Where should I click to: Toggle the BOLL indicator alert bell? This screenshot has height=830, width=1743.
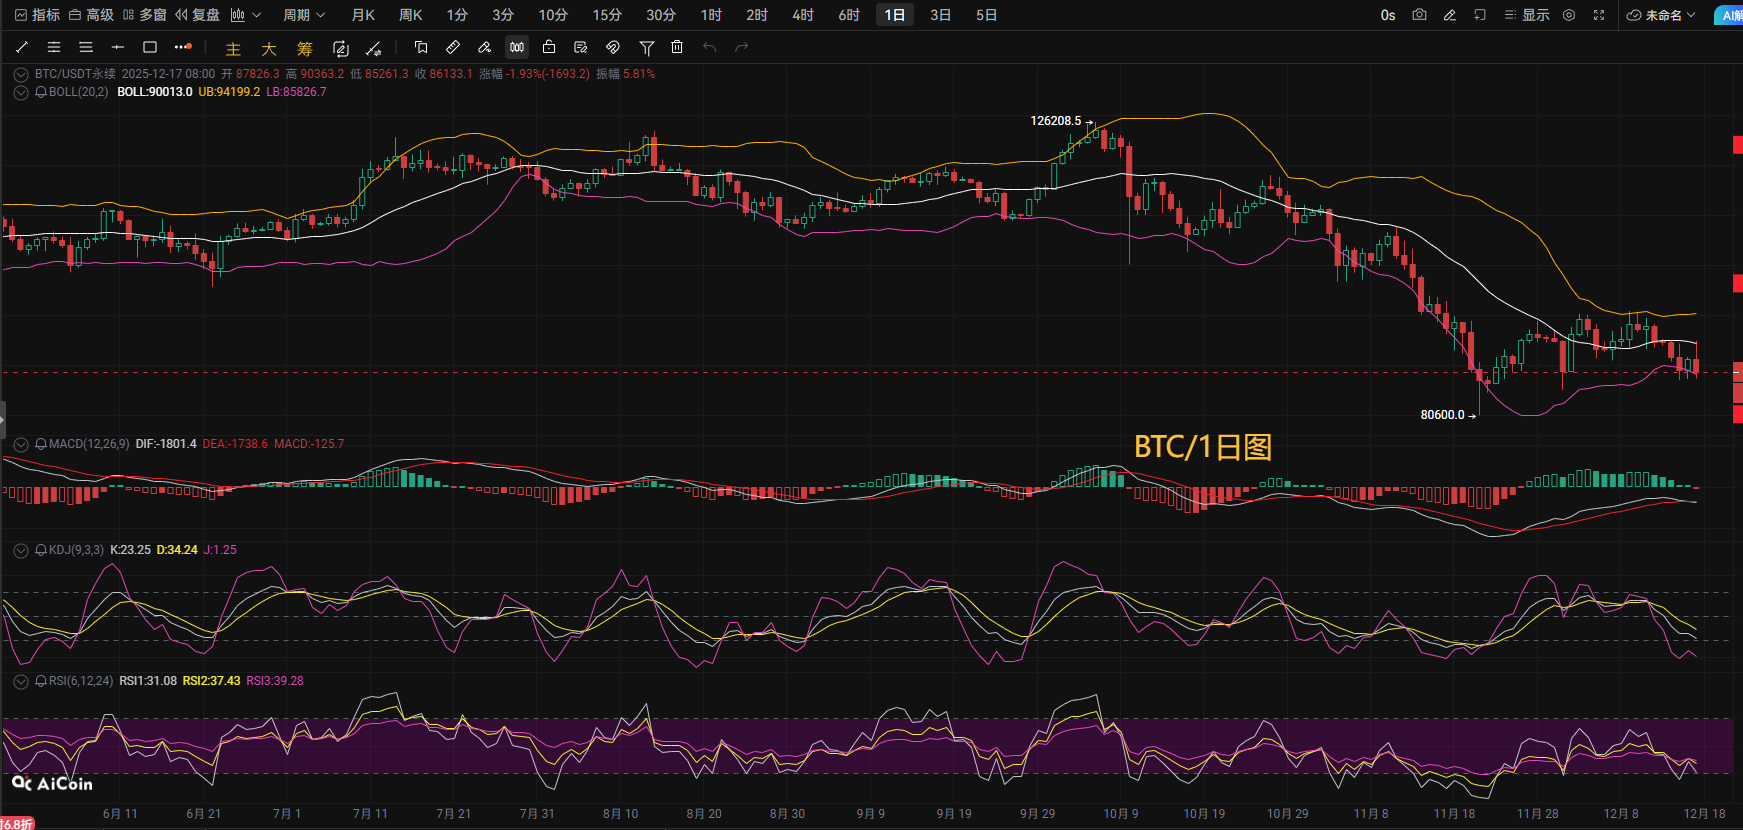click(x=41, y=92)
